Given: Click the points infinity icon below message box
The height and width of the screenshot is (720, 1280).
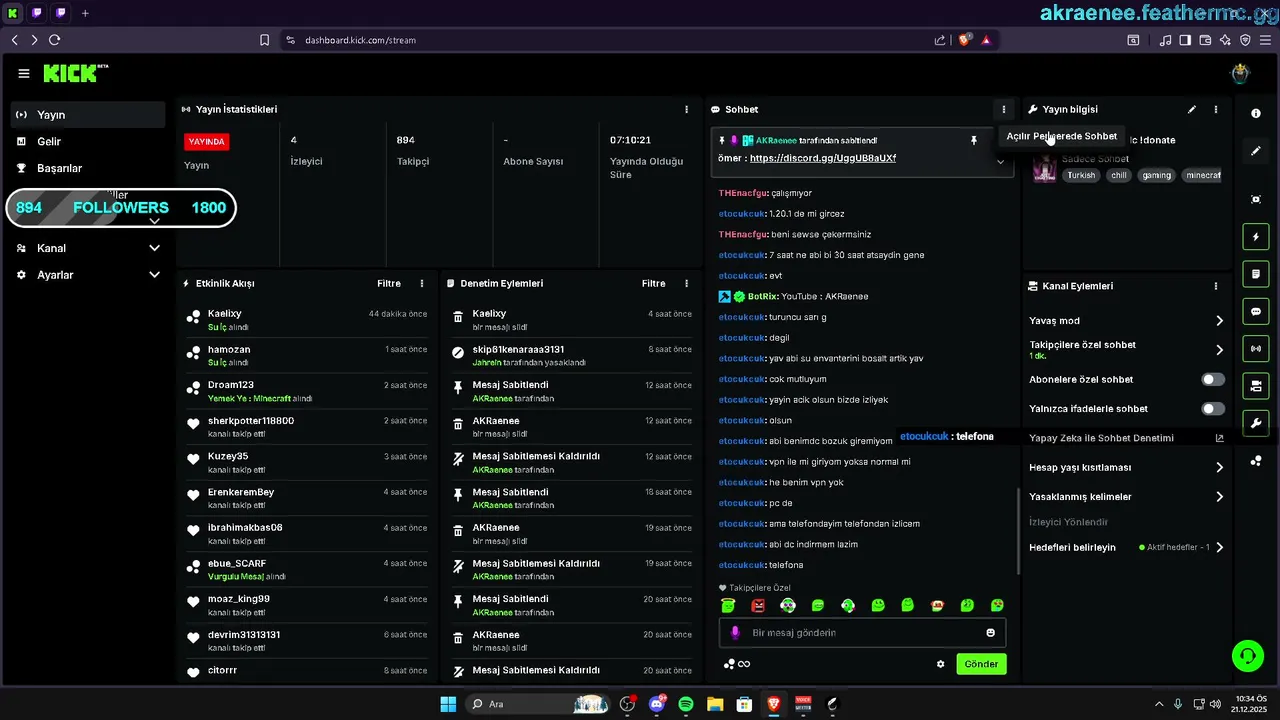Looking at the screenshot, I should pyautogui.click(x=737, y=664).
